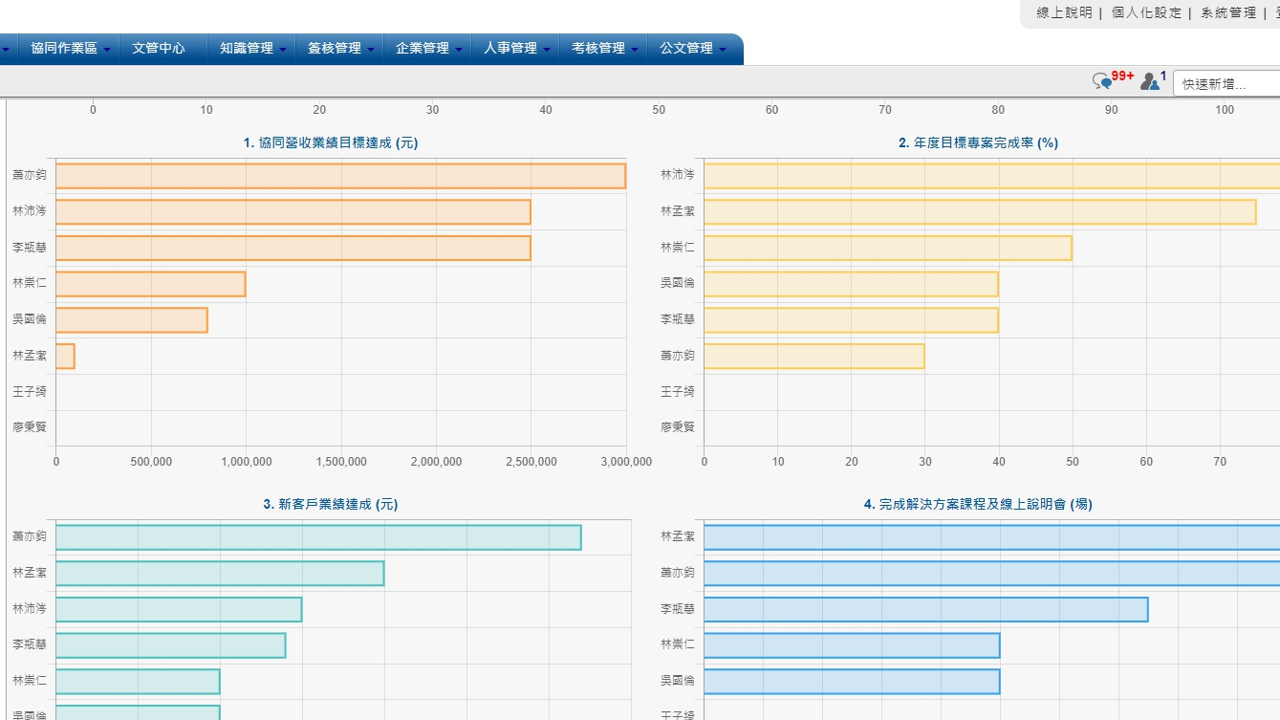The image size is (1280, 720).
Task: Open the 人事管理 dropdown
Action: click(515, 48)
